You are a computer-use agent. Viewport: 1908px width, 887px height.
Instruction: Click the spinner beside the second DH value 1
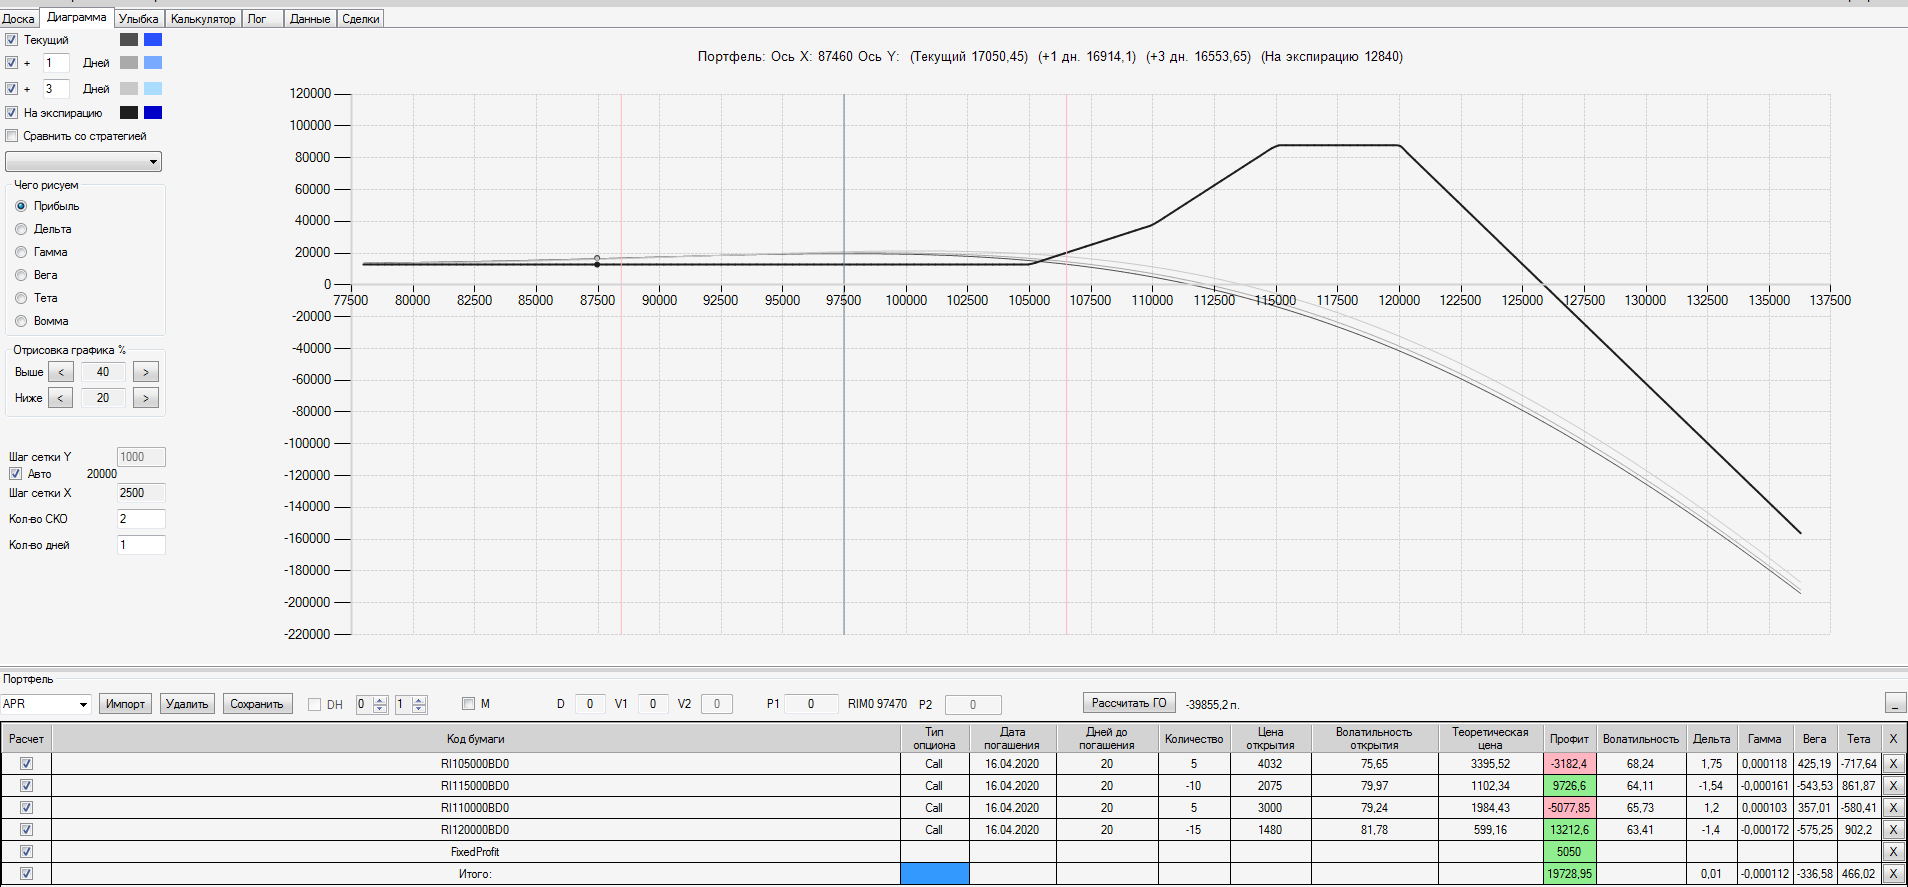tap(419, 704)
